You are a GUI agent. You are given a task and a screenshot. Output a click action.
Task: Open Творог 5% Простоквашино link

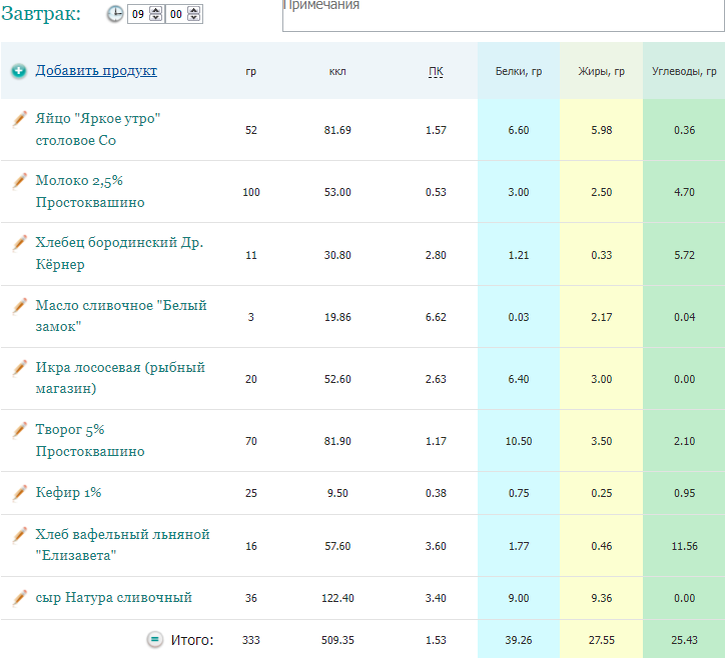[90, 440]
